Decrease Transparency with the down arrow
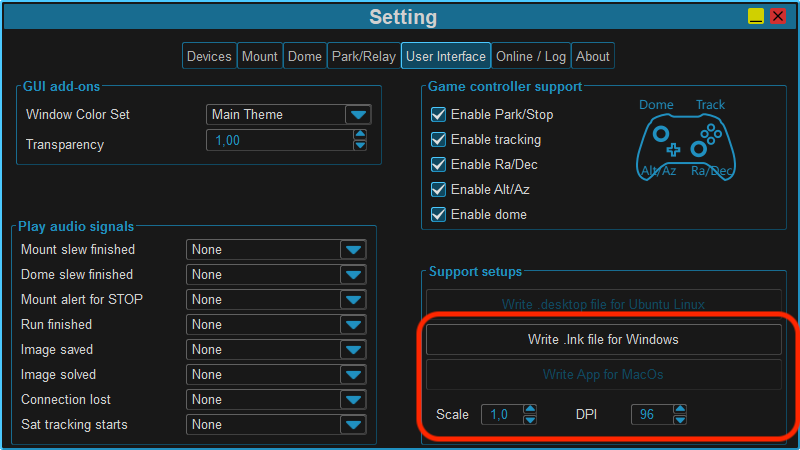This screenshot has width=800, height=450. 360,145
